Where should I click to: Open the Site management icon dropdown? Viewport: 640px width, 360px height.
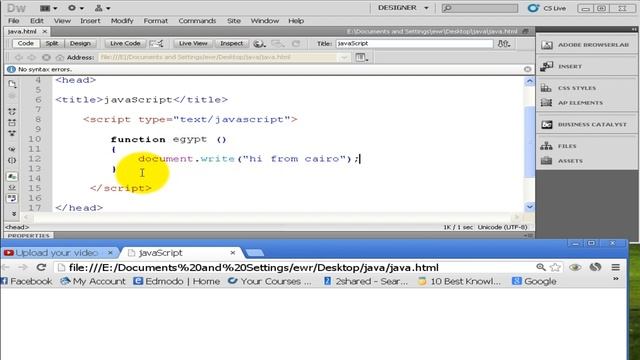[x=102, y=8]
